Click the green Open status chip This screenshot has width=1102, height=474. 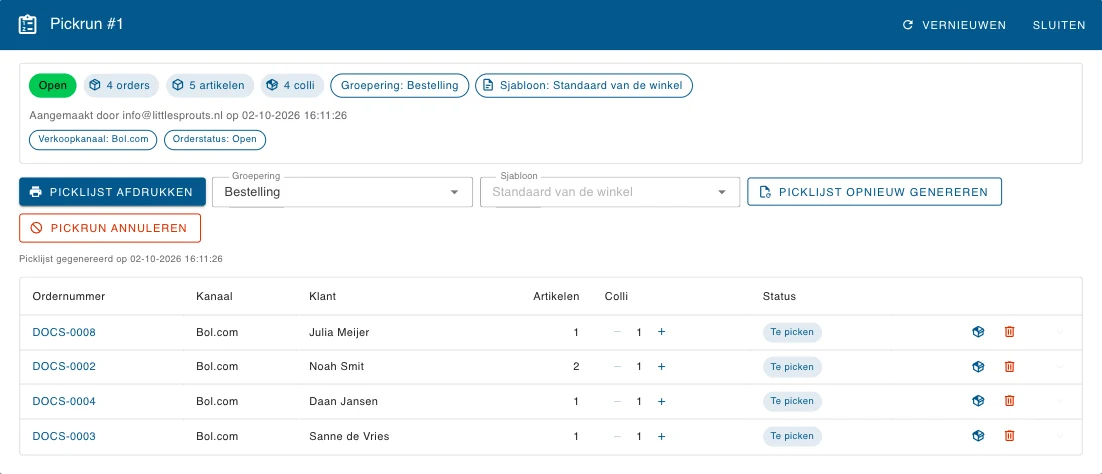coord(53,86)
